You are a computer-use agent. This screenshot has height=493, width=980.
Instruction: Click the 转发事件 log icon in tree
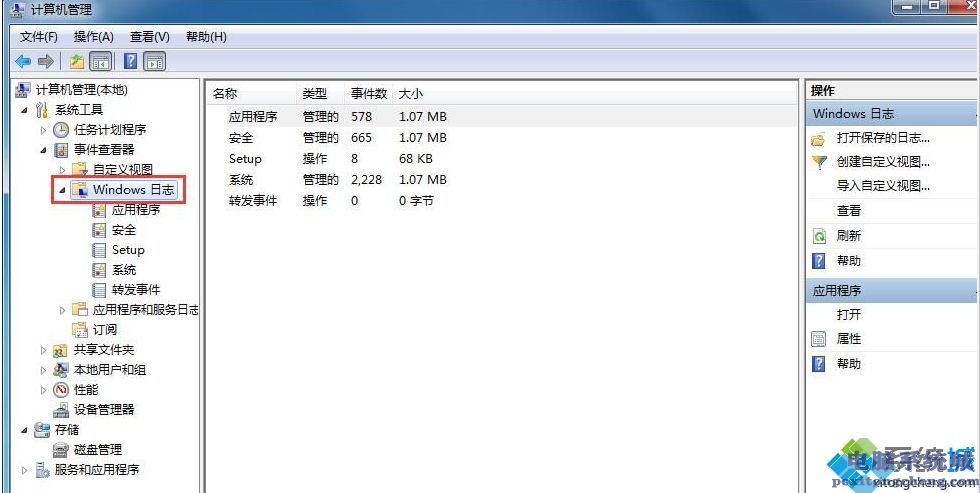(x=99, y=290)
